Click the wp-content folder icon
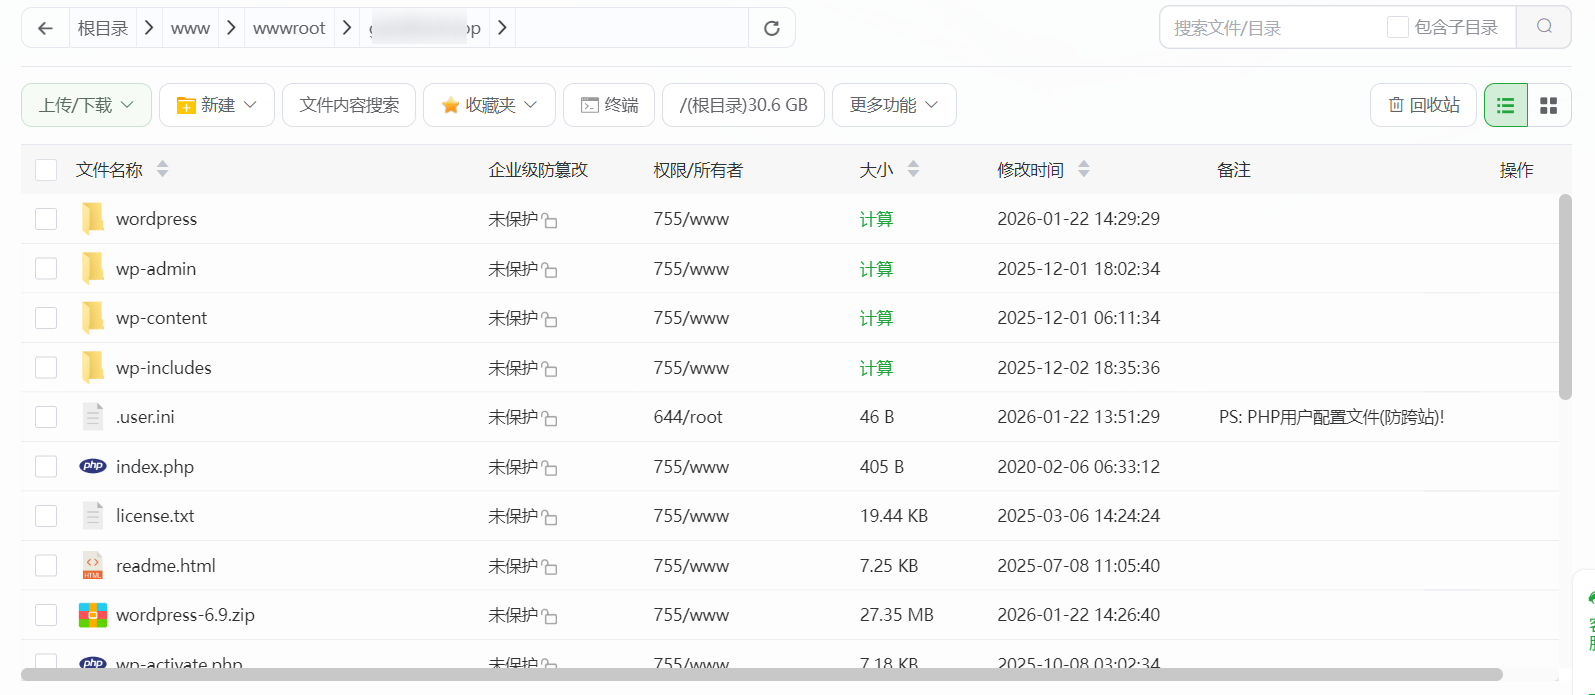 pos(93,317)
